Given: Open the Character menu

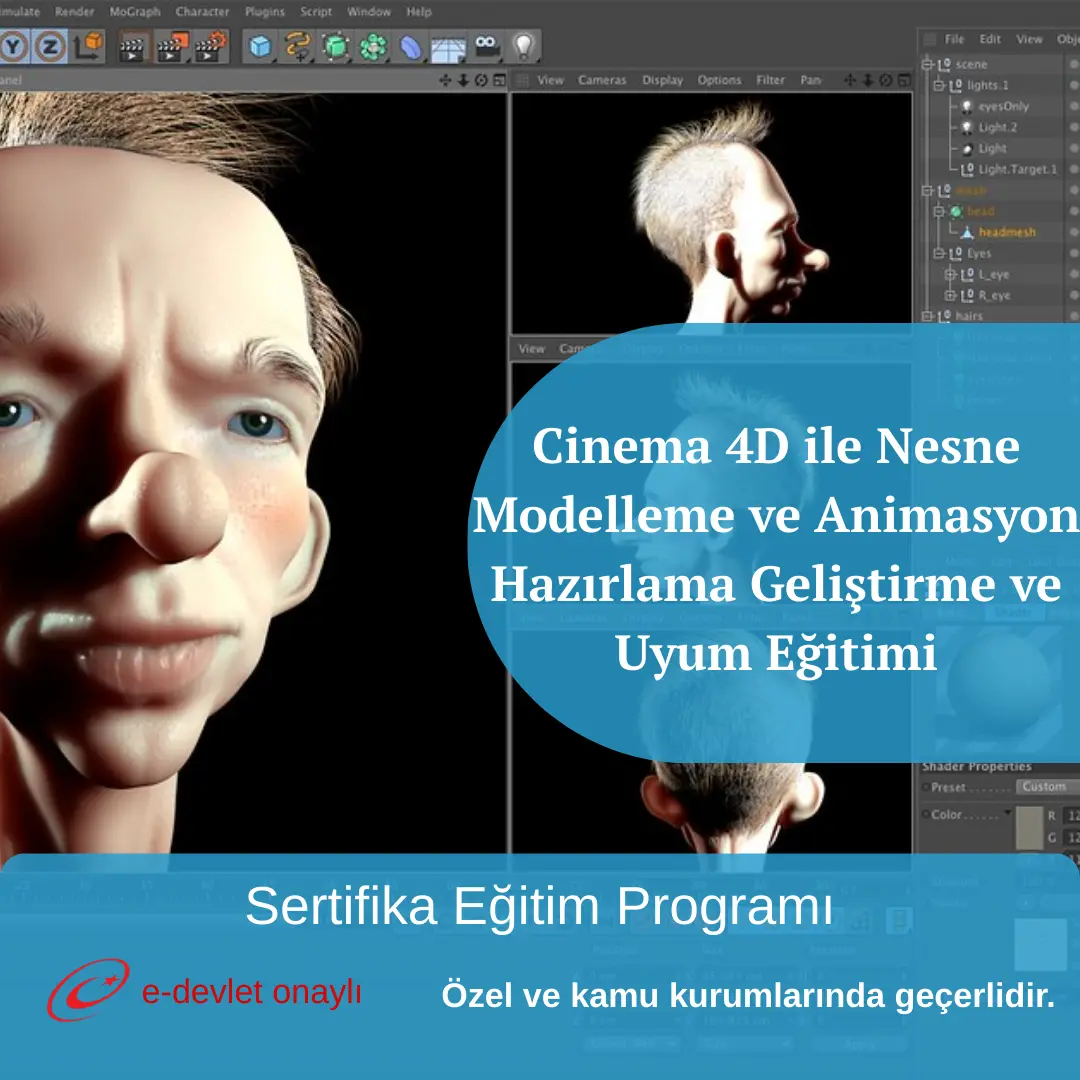Looking at the screenshot, I should tap(202, 12).
